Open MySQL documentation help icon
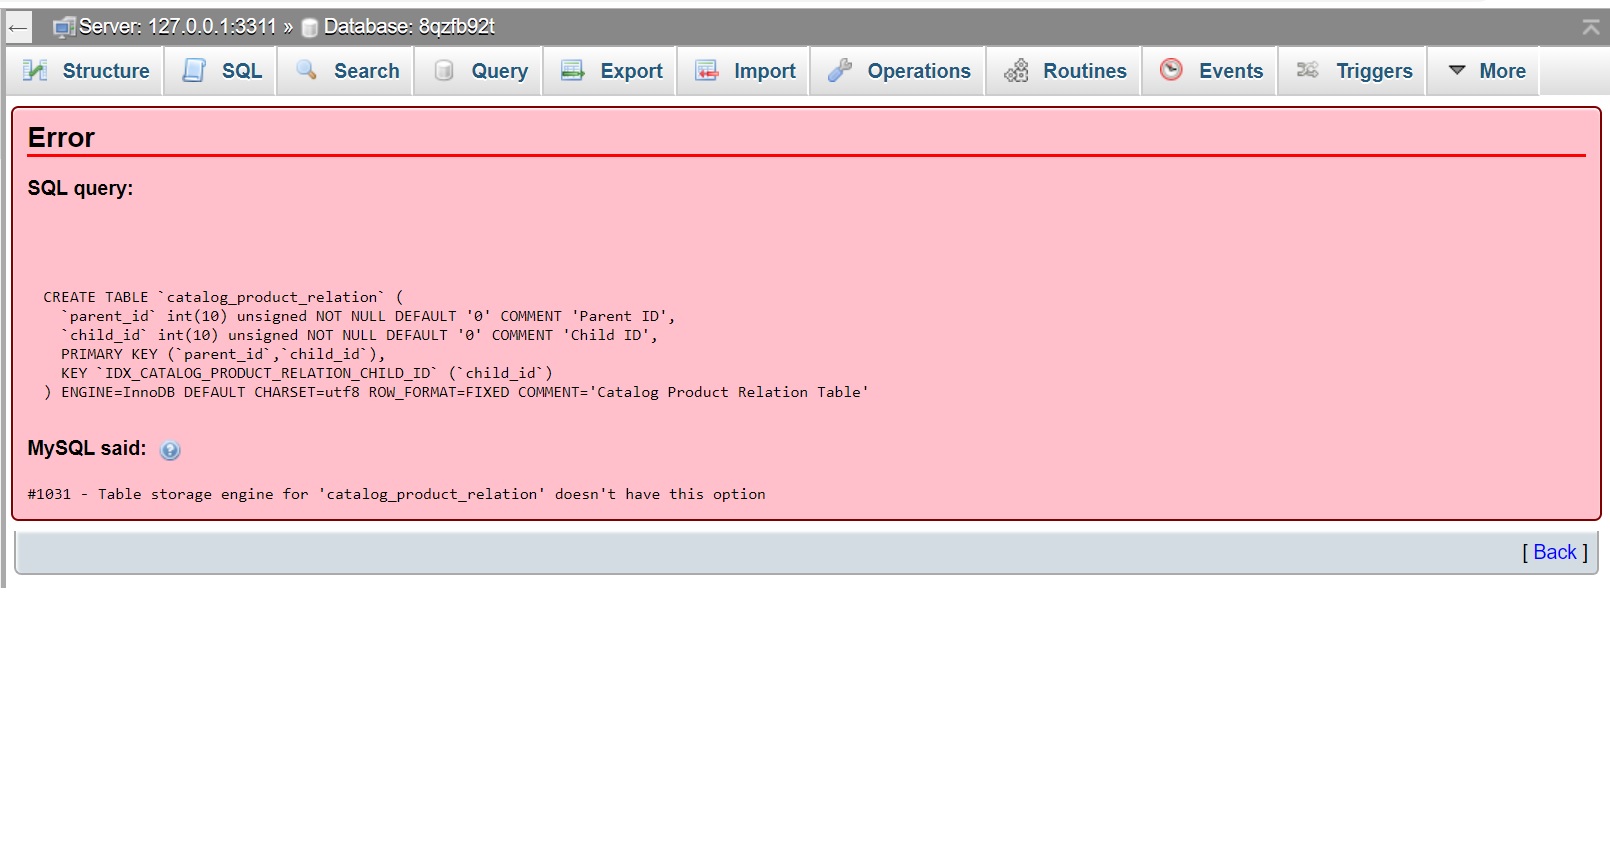 click(170, 450)
